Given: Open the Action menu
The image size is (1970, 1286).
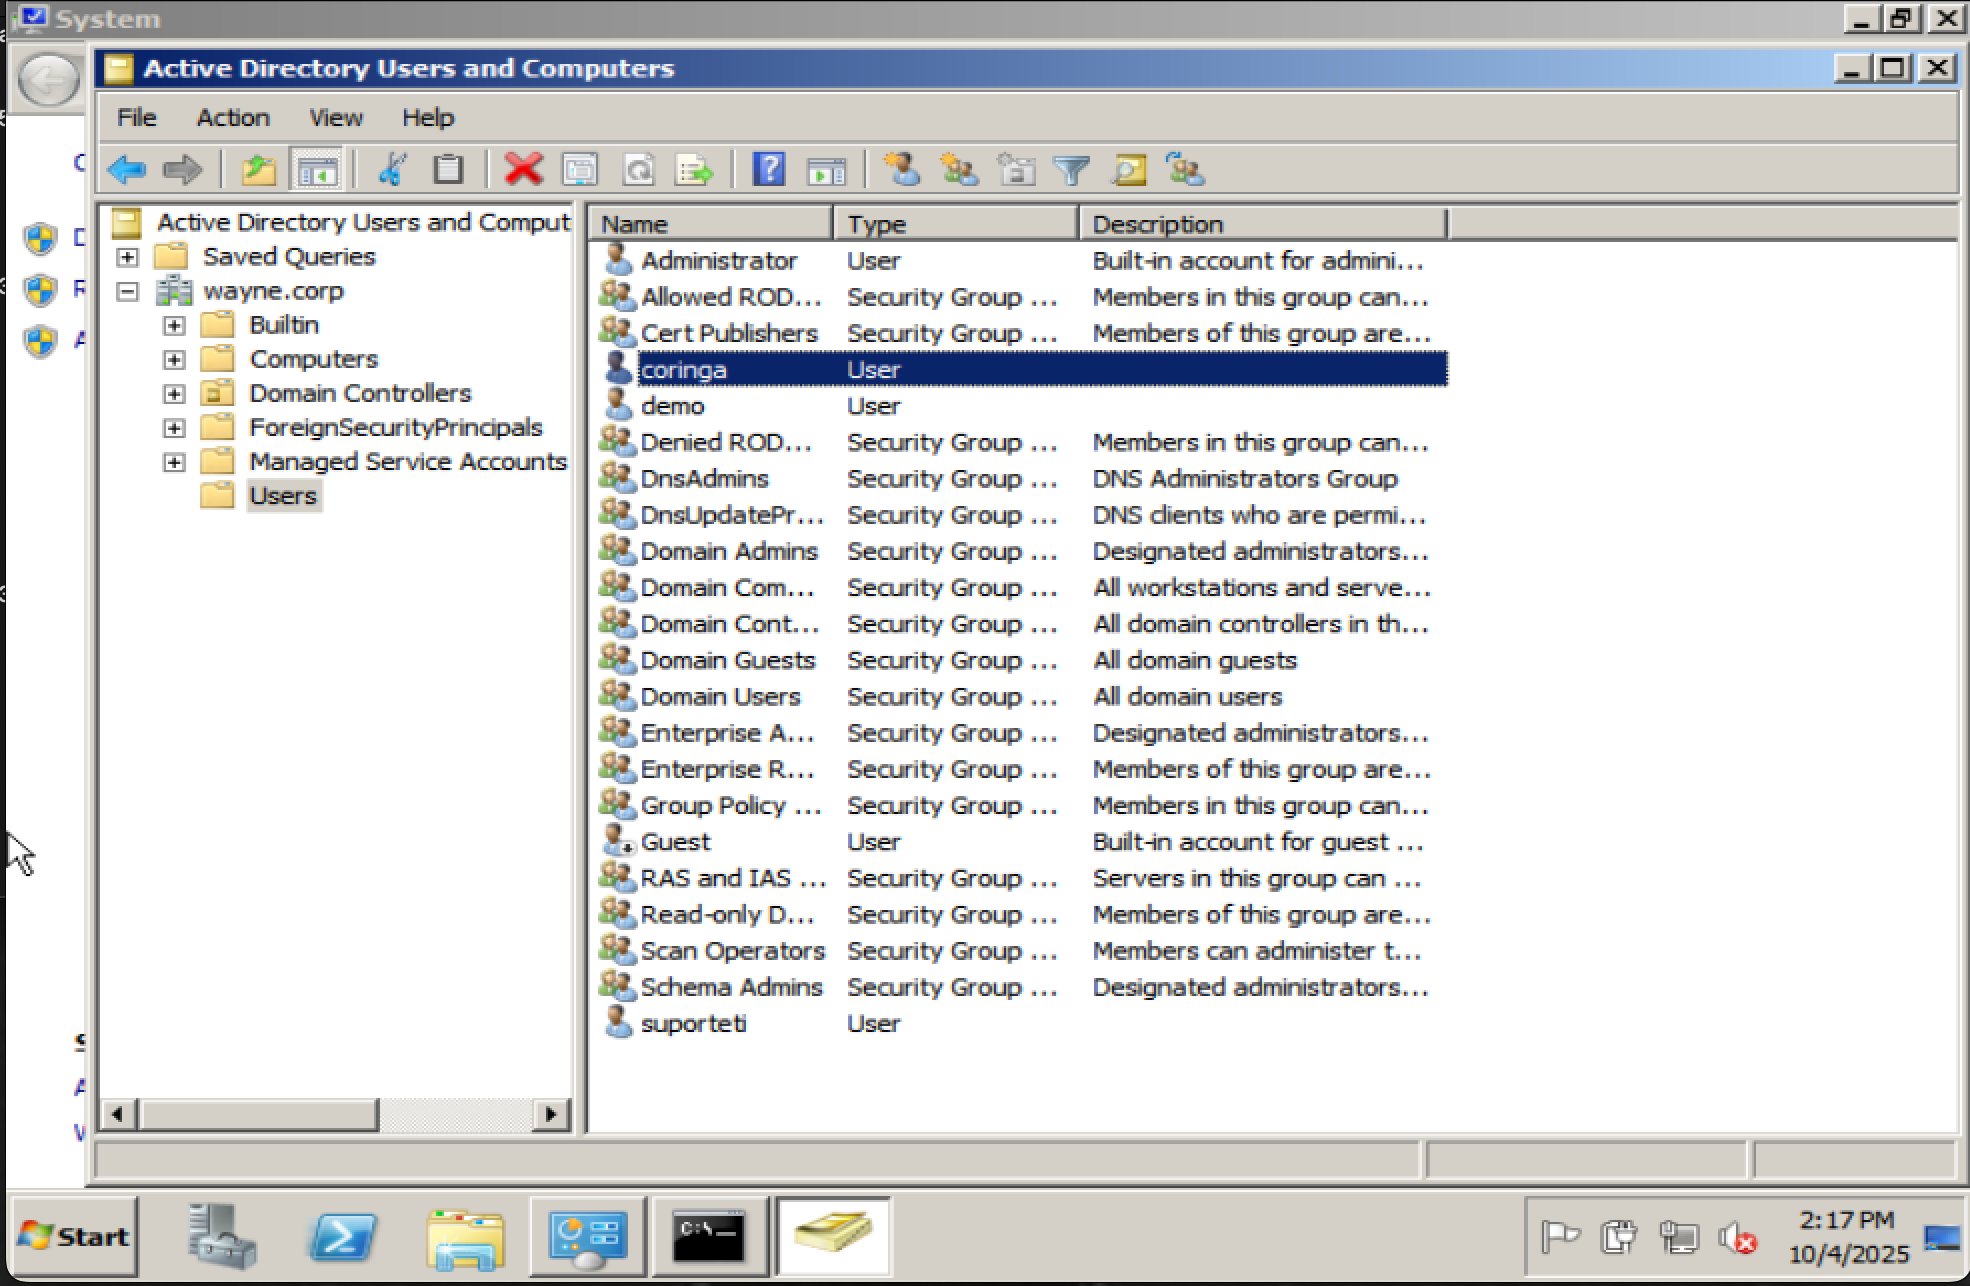Looking at the screenshot, I should point(233,118).
